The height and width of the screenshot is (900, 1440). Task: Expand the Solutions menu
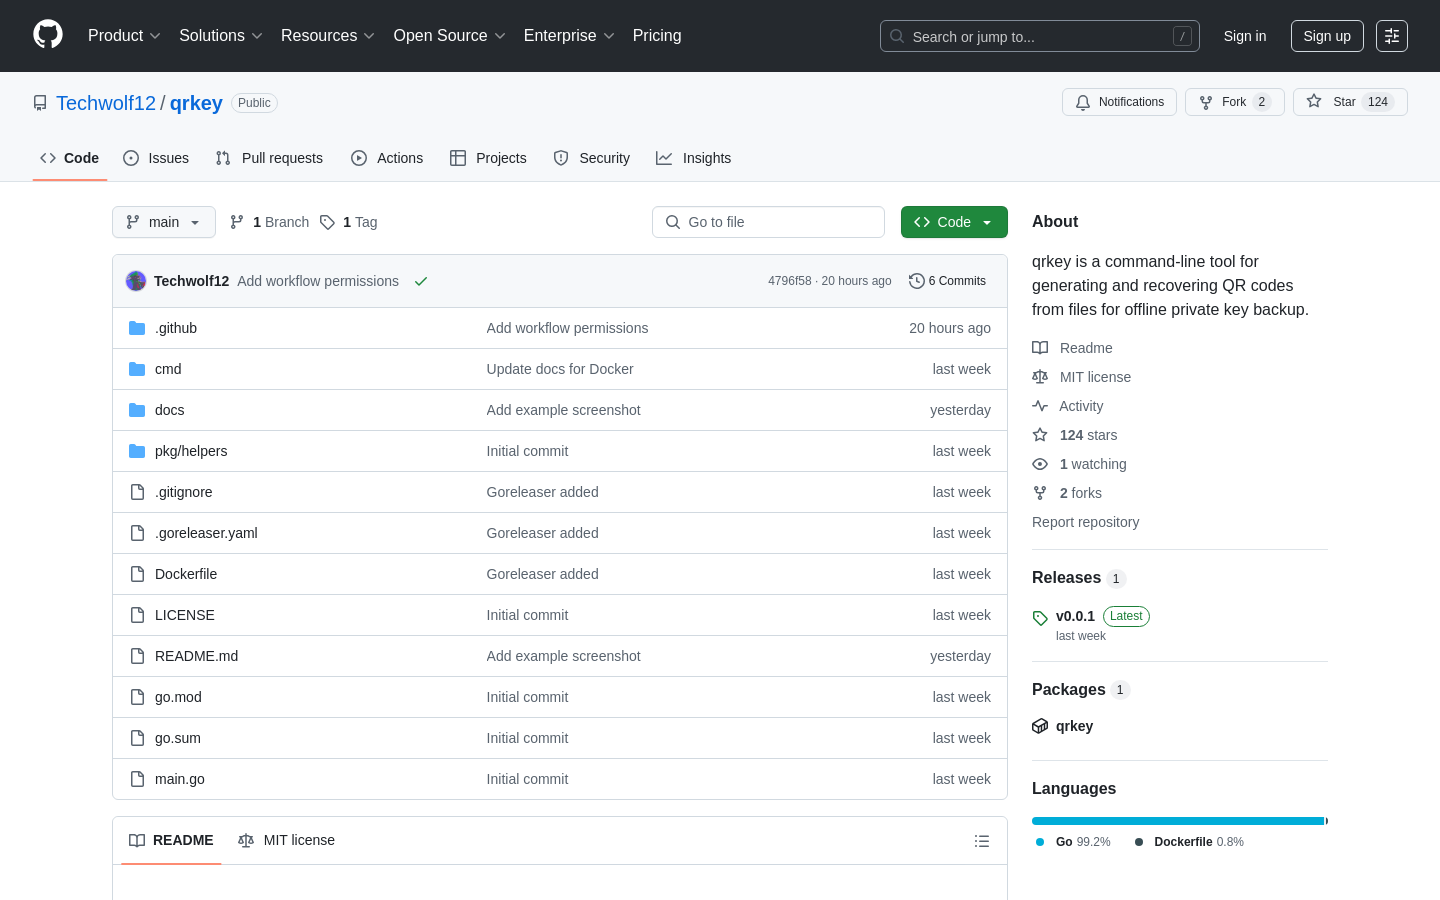pyautogui.click(x=221, y=36)
